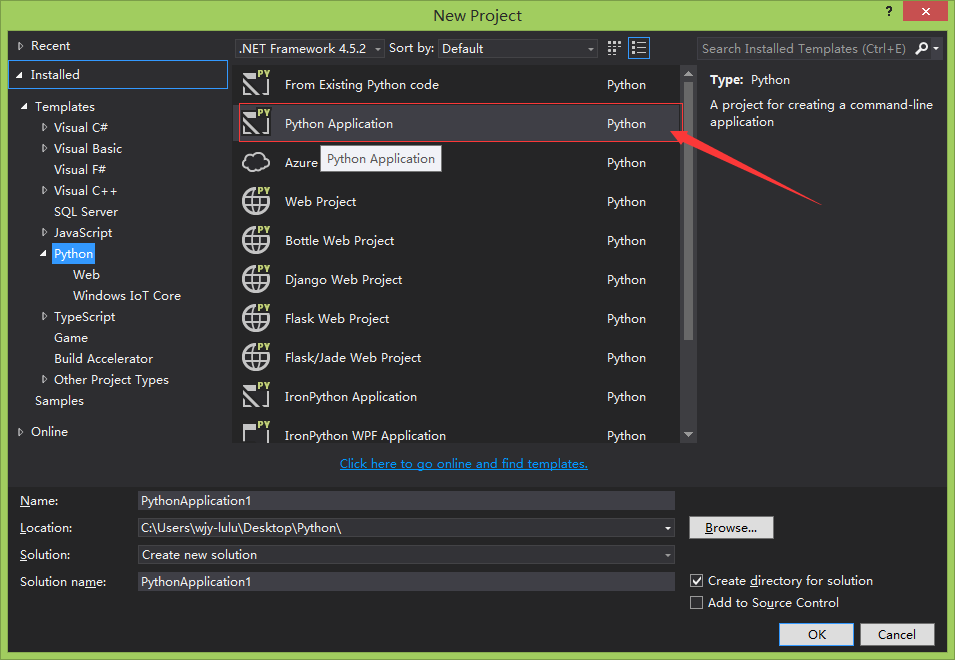Click the OK button
Viewport: 955px width, 660px height.
tap(816, 634)
